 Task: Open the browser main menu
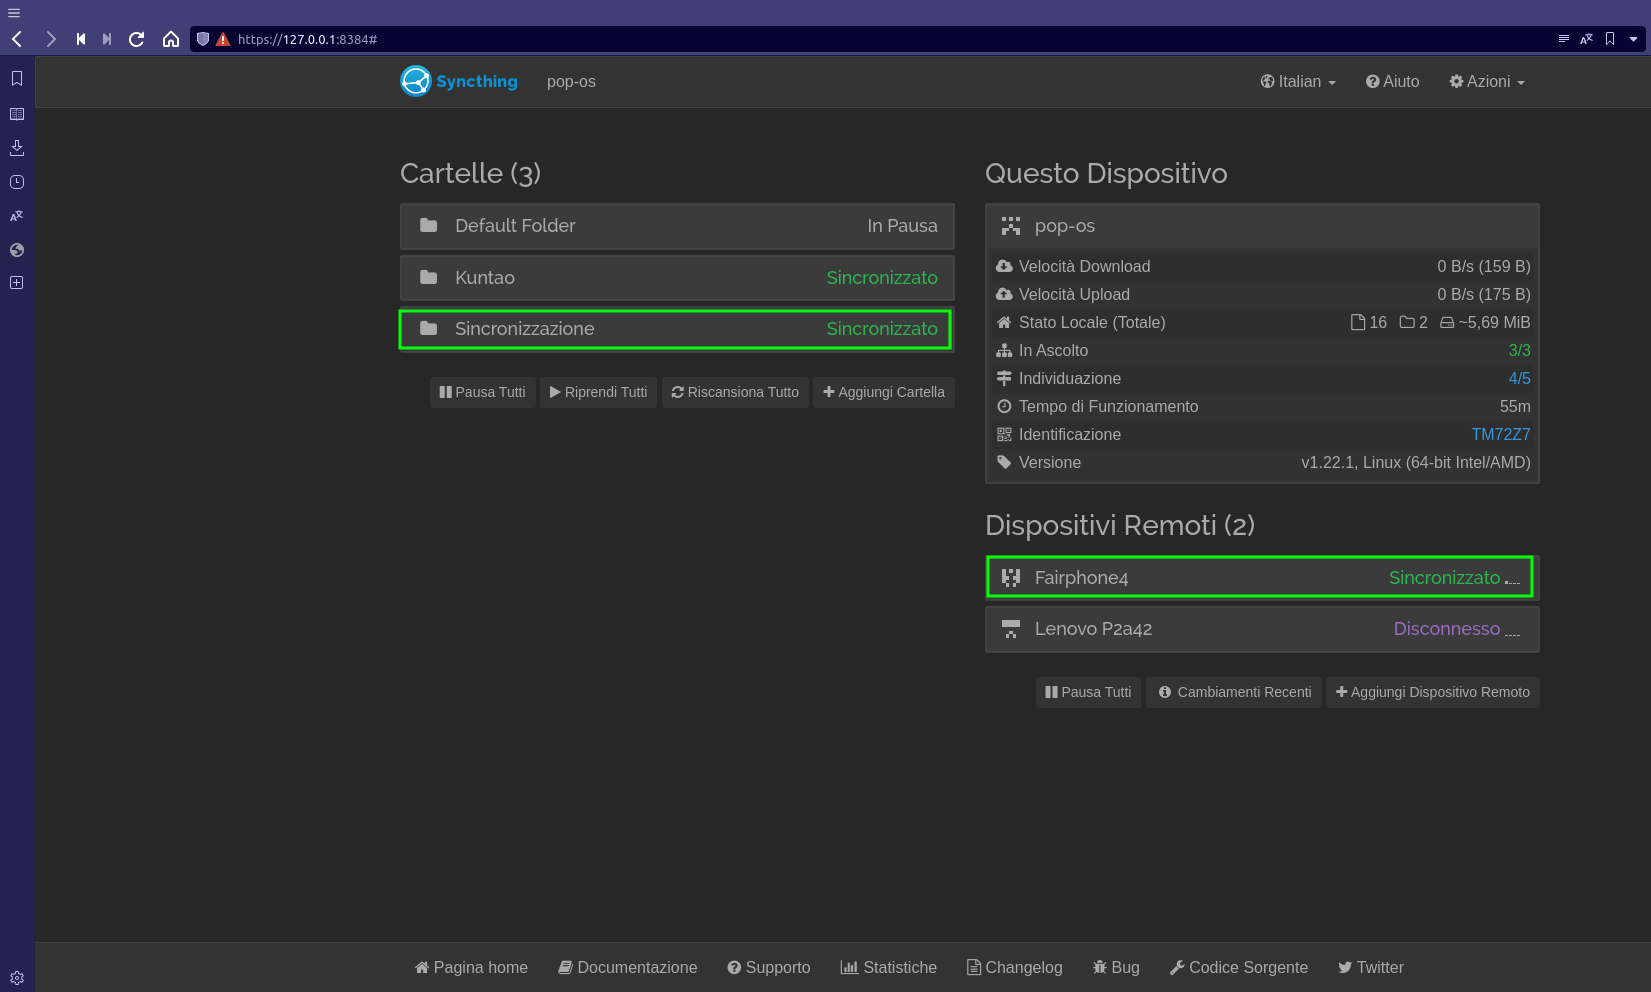point(14,13)
